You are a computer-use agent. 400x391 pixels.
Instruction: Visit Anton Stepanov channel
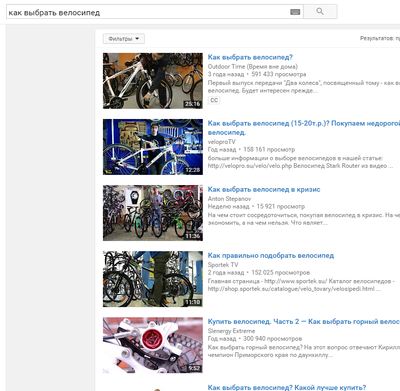coord(229,199)
